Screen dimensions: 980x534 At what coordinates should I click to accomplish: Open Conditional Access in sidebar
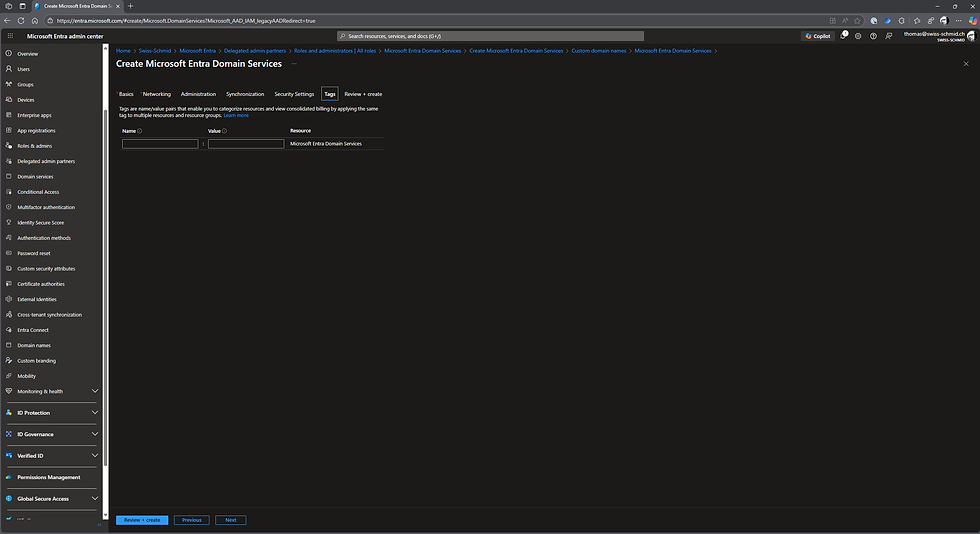pos(38,192)
